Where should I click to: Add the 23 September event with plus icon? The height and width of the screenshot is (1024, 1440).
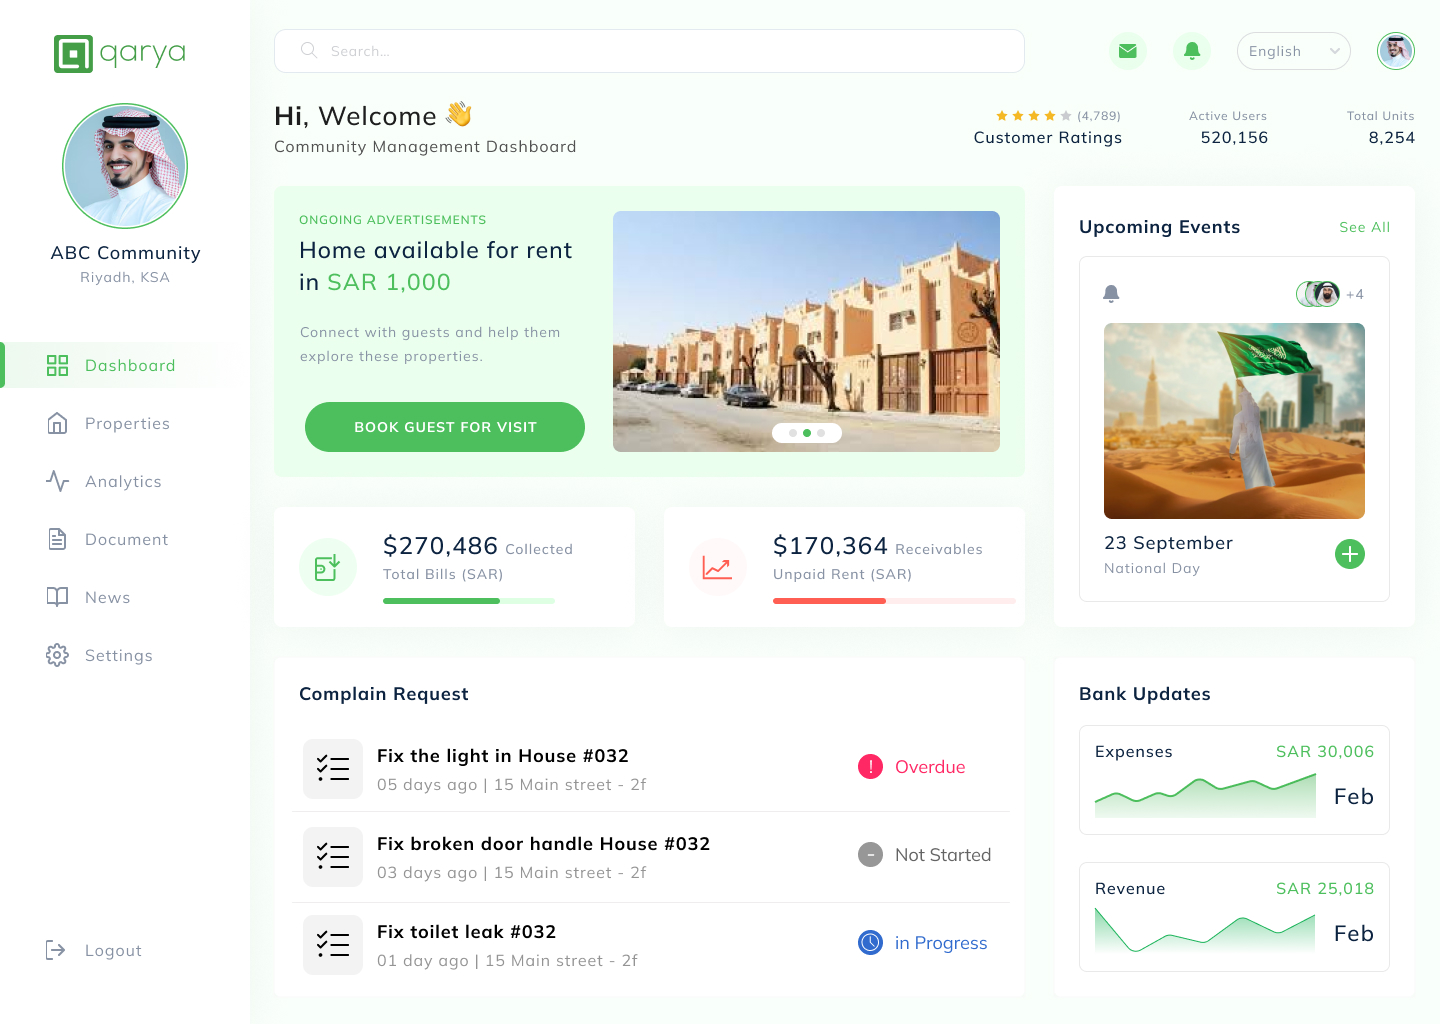coord(1350,554)
